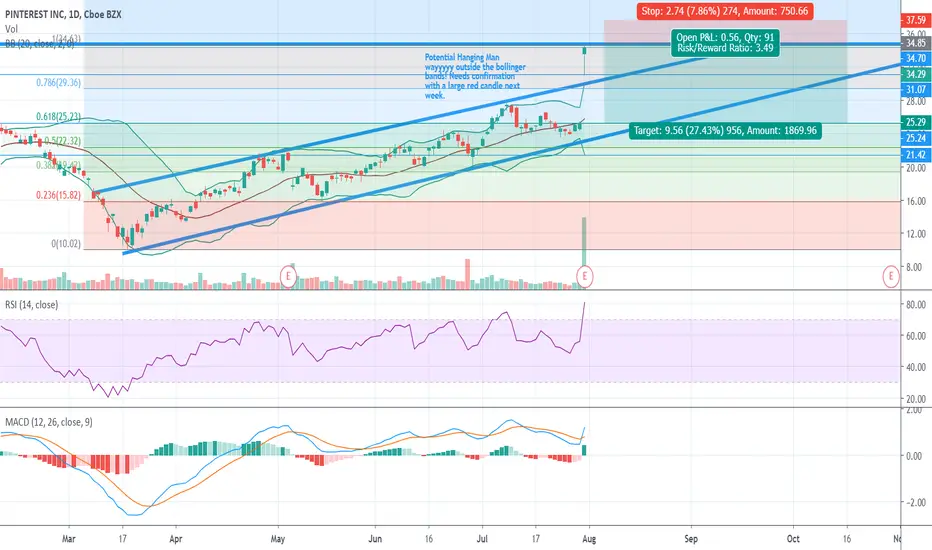Click the Aug label on time axis
This screenshot has width=932, height=550.
tap(588, 539)
